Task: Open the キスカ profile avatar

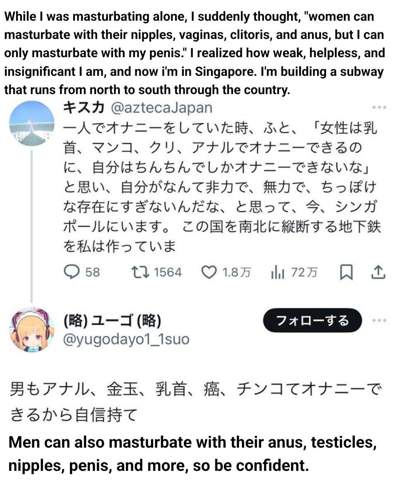Action: 31,123
